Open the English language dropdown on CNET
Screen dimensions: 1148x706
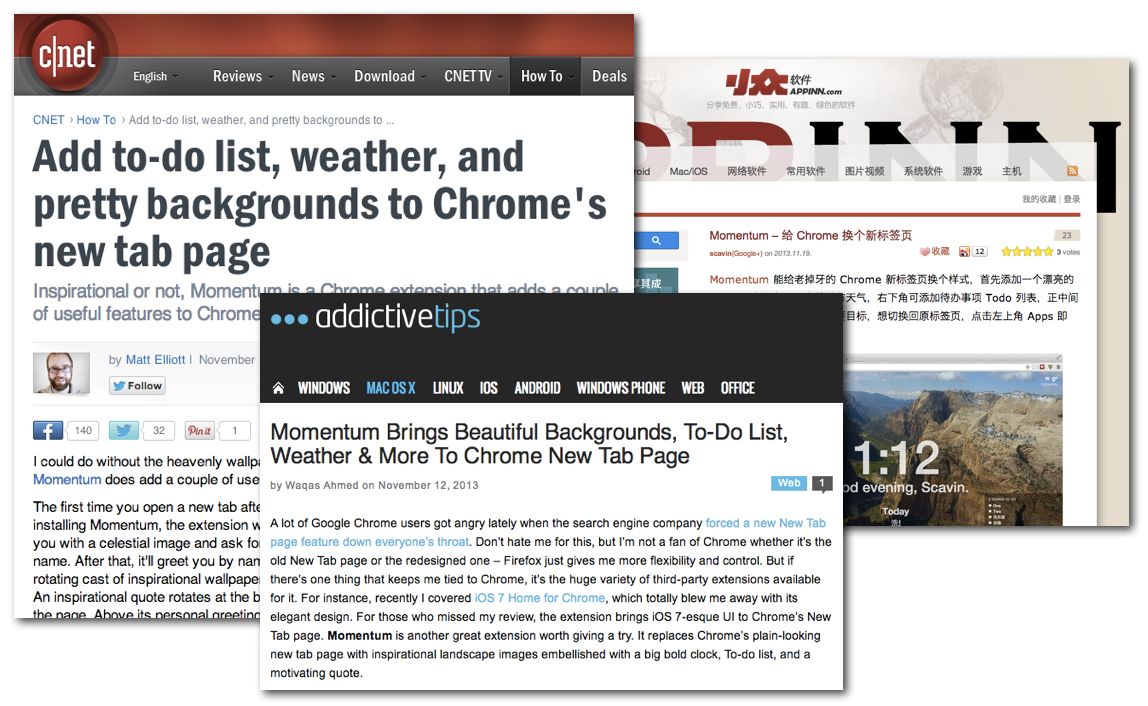click(x=155, y=76)
